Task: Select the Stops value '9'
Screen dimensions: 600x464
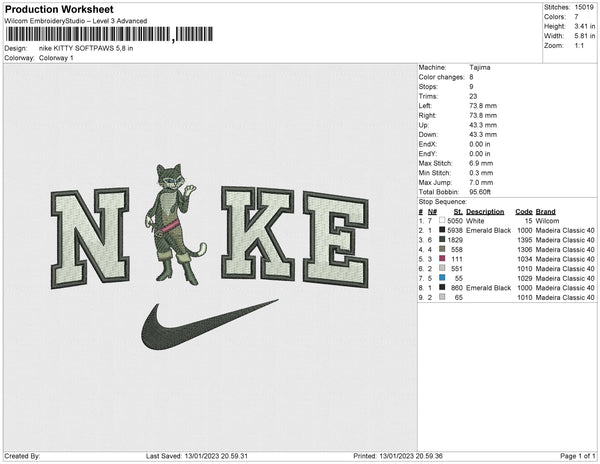Action: (x=471, y=86)
